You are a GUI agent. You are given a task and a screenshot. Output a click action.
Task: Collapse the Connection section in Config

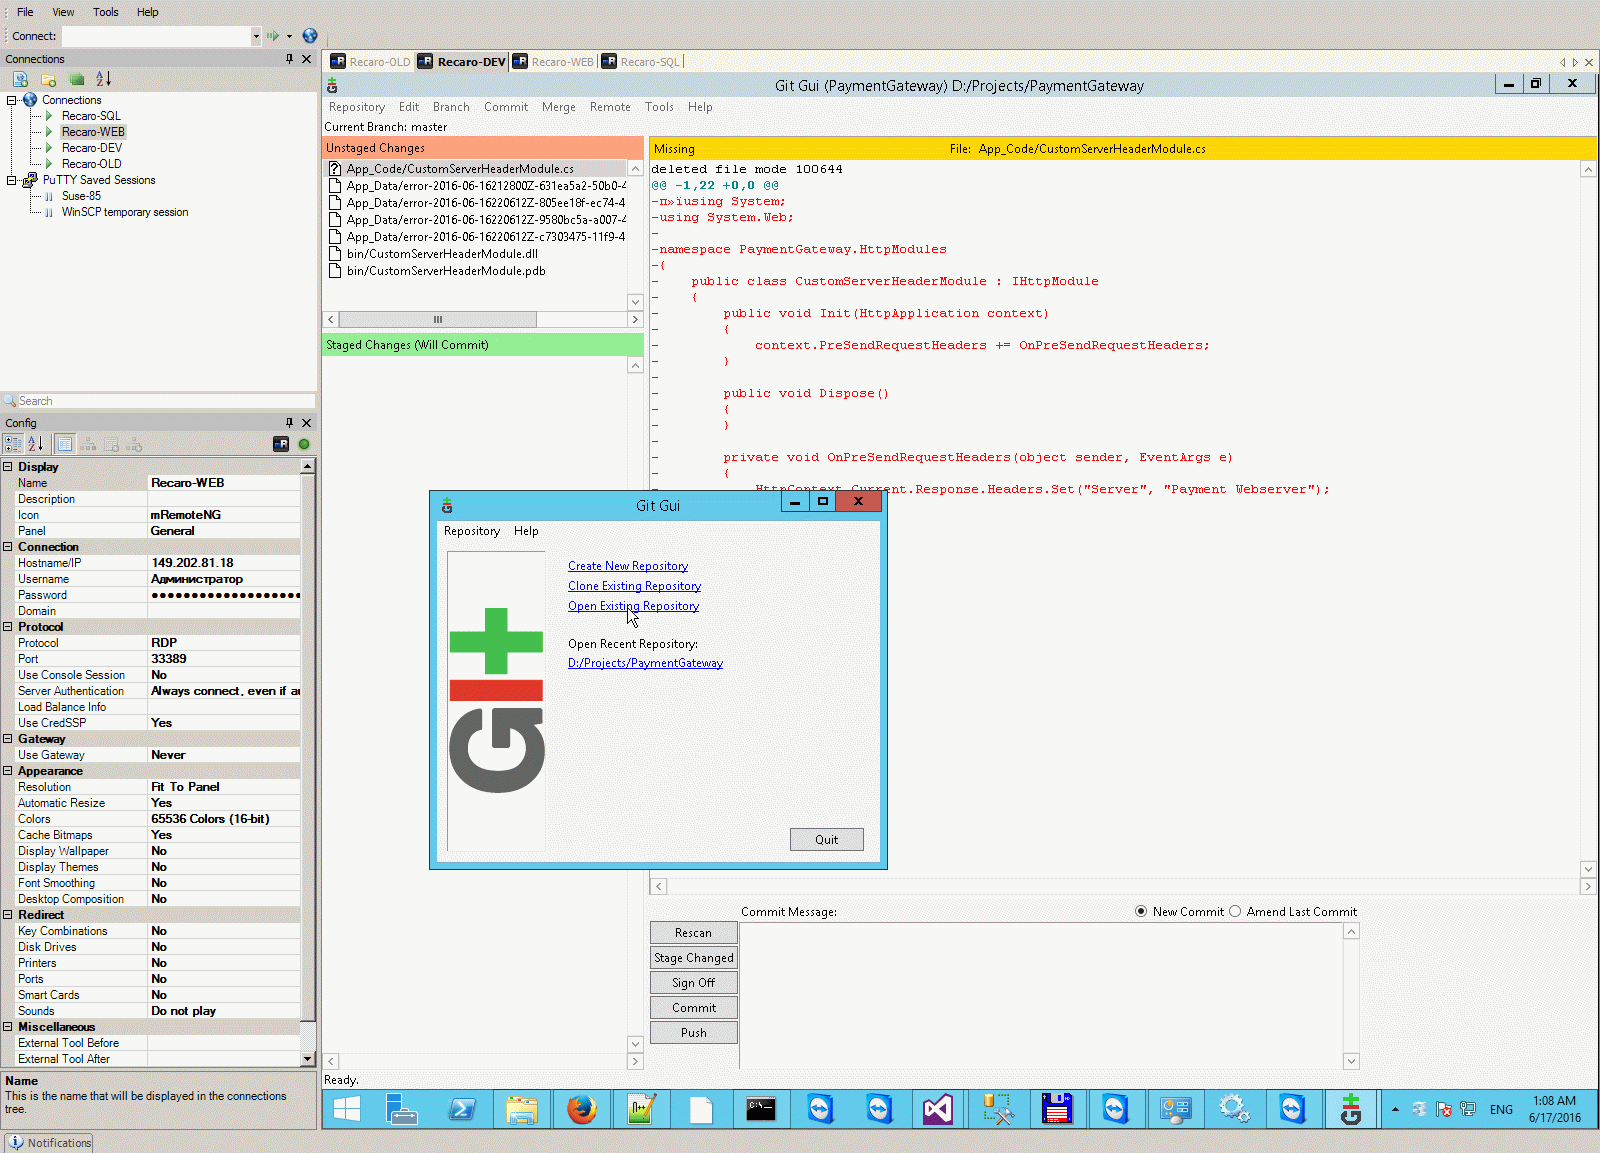click(x=8, y=547)
